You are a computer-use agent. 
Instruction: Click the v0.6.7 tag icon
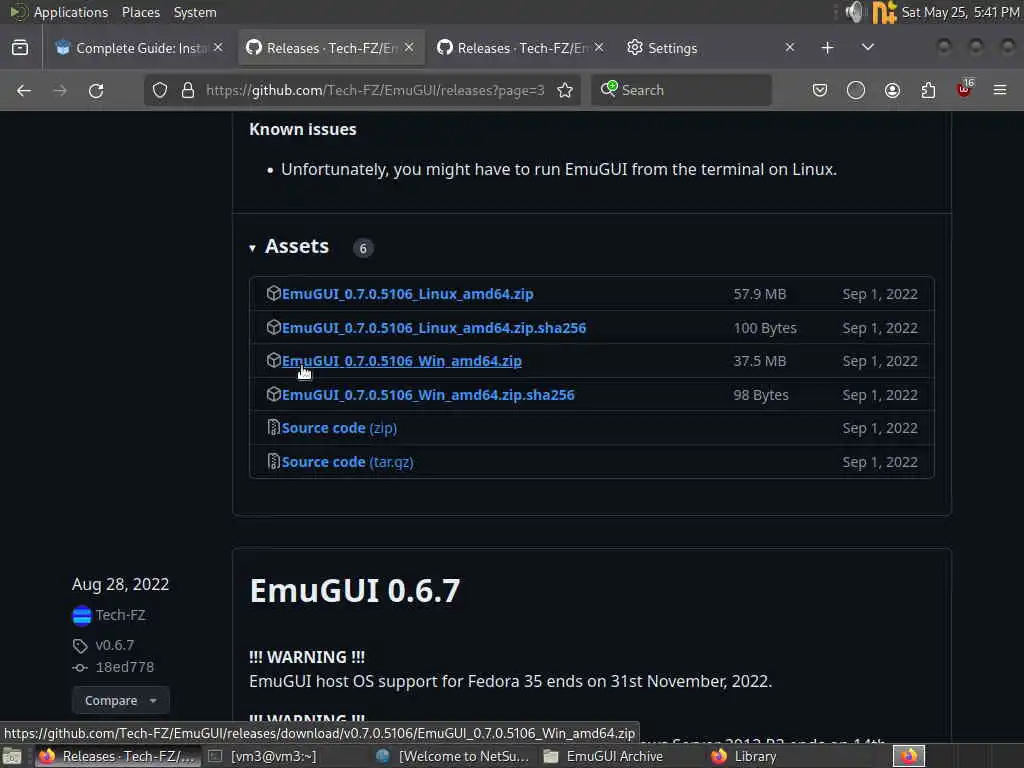tap(80, 646)
